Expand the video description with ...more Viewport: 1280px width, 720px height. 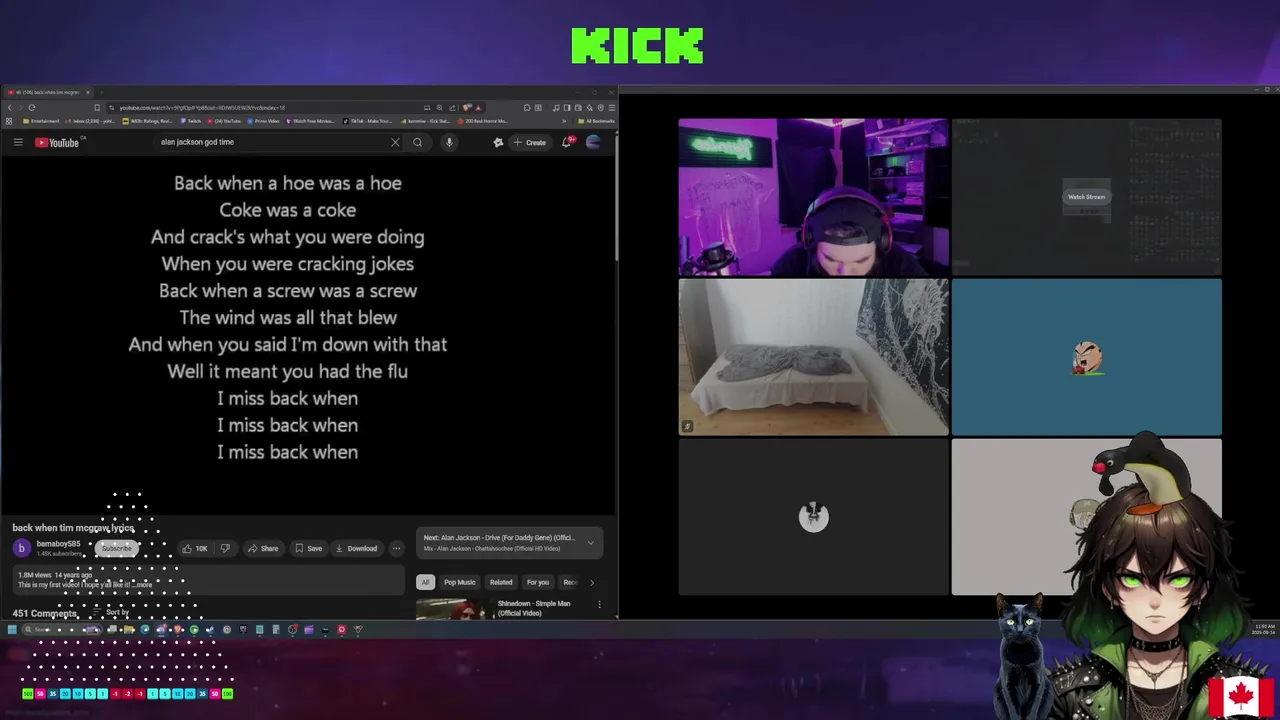144,585
